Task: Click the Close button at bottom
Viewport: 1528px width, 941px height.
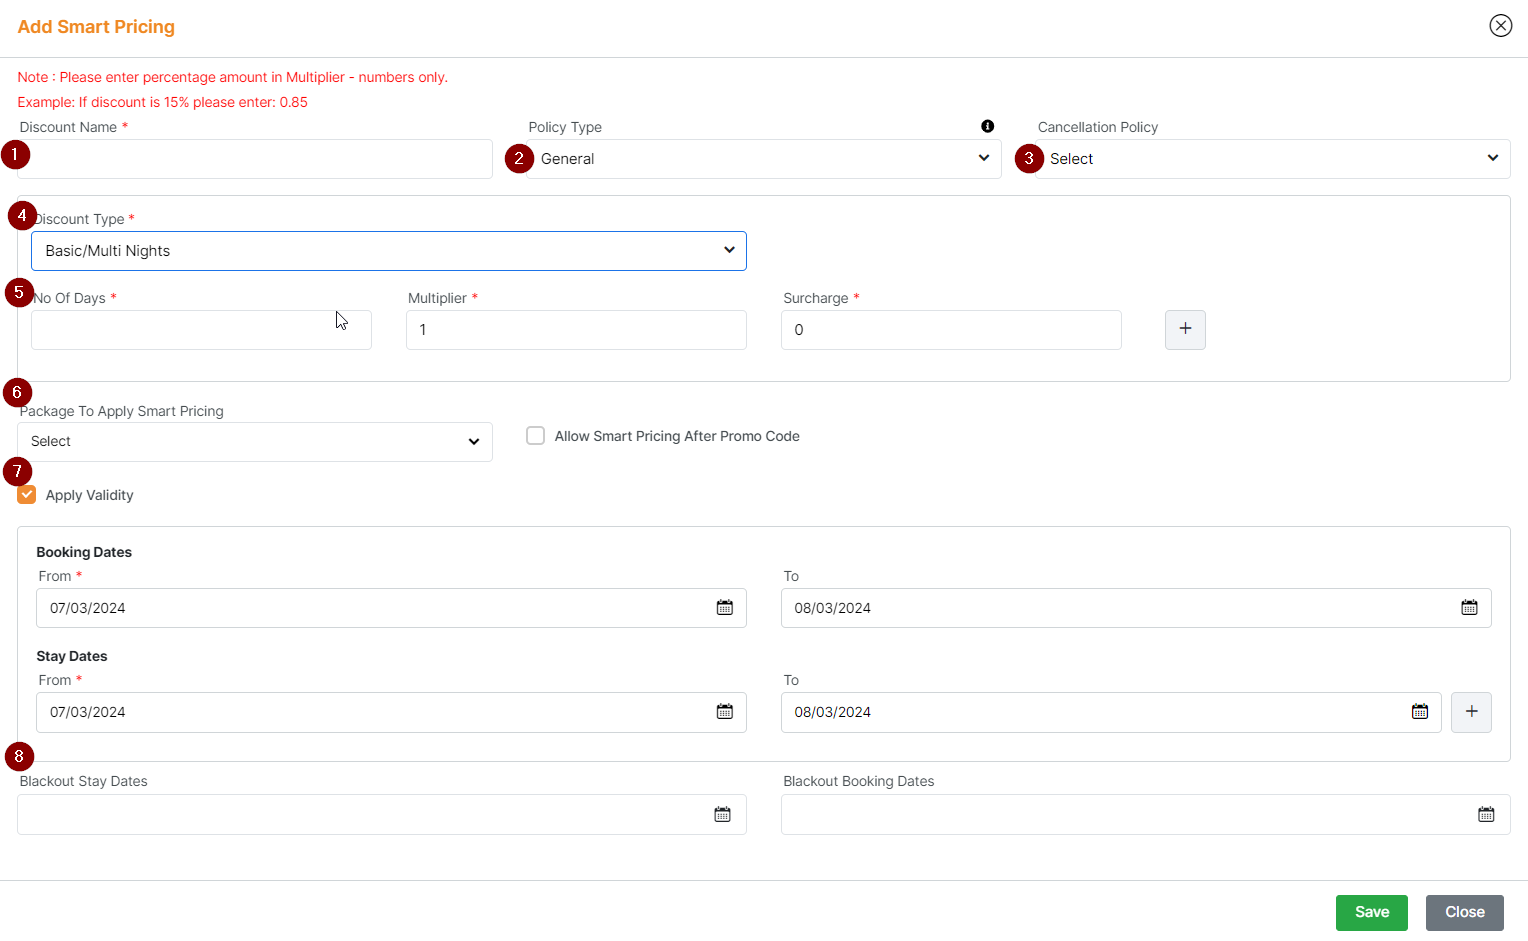Action: 1464,912
